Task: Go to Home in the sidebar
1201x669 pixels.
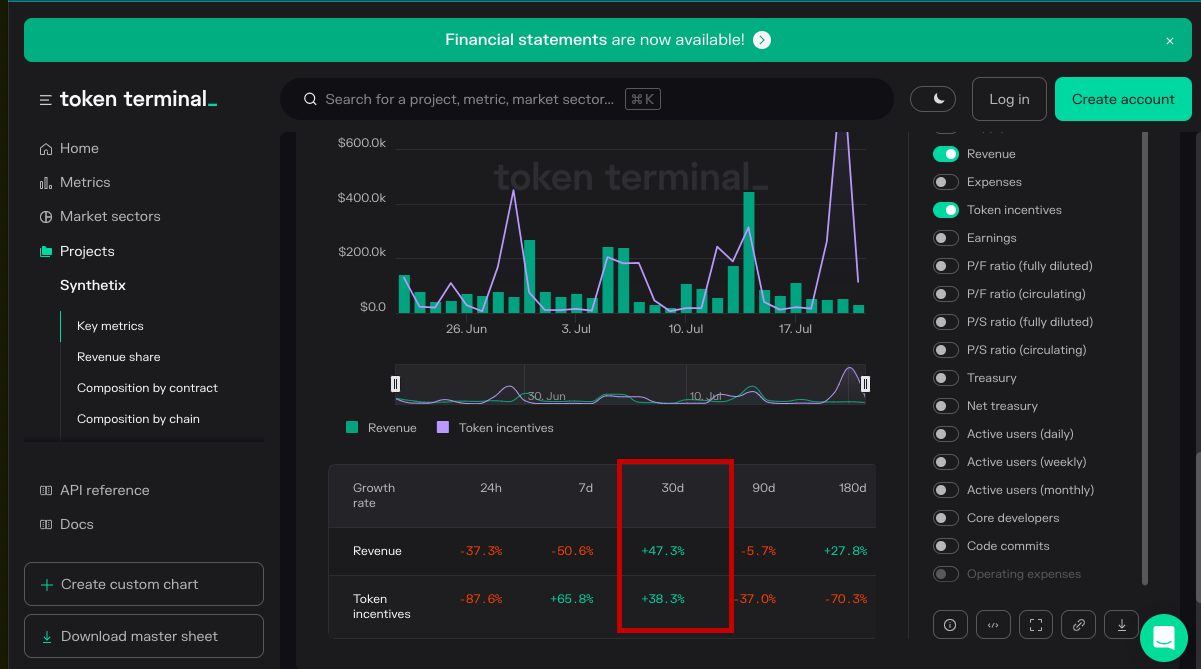Action: point(79,148)
